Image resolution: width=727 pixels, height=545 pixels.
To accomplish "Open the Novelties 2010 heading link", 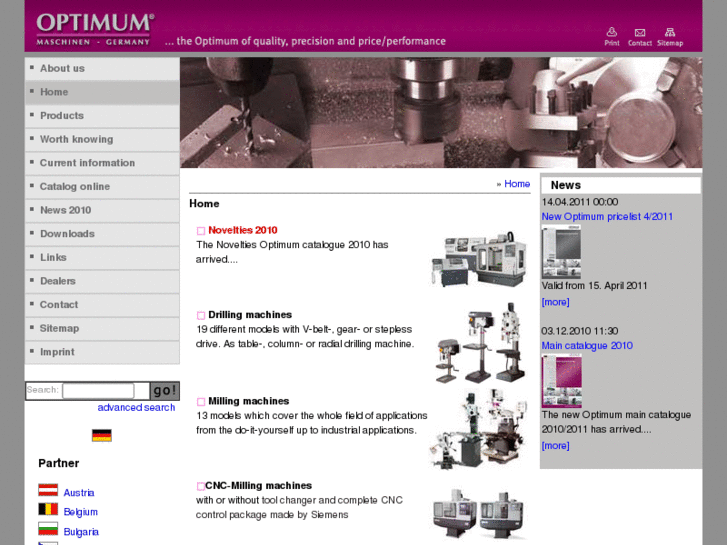I will coord(242,230).
